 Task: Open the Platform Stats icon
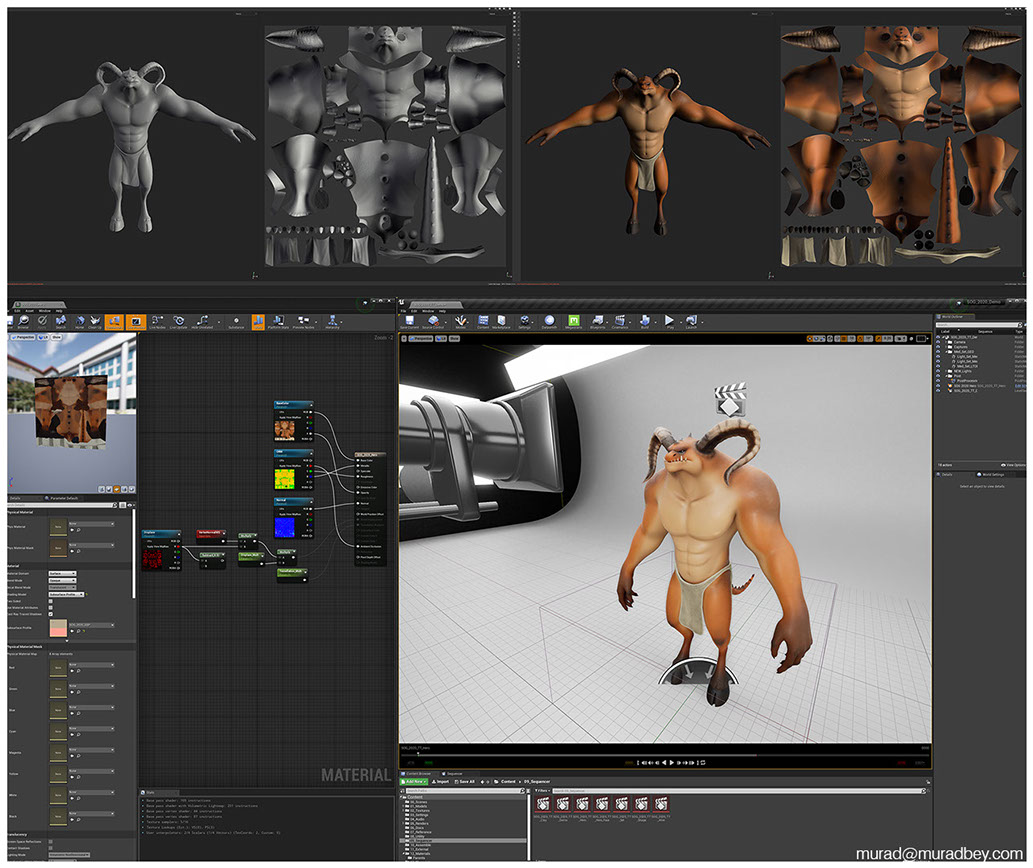(x=277, y=321)
